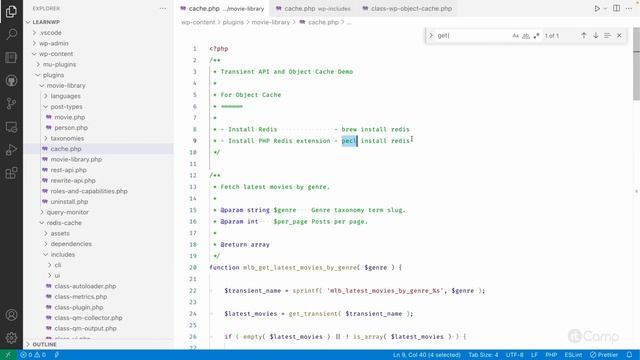
Task: Expand the .vscode folder
Action: (35, 33)
